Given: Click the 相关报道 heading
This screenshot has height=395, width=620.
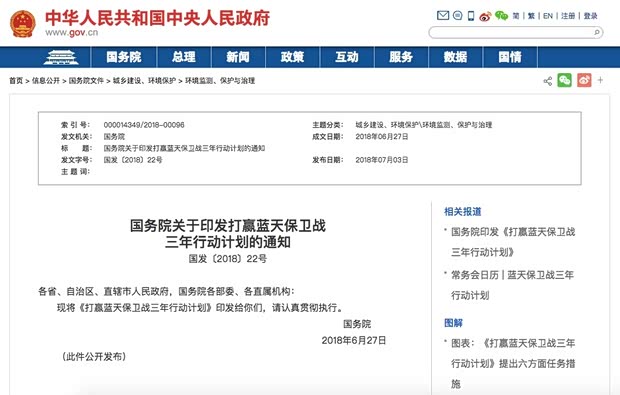Looking at the screenshot, I should coord(463,212).
